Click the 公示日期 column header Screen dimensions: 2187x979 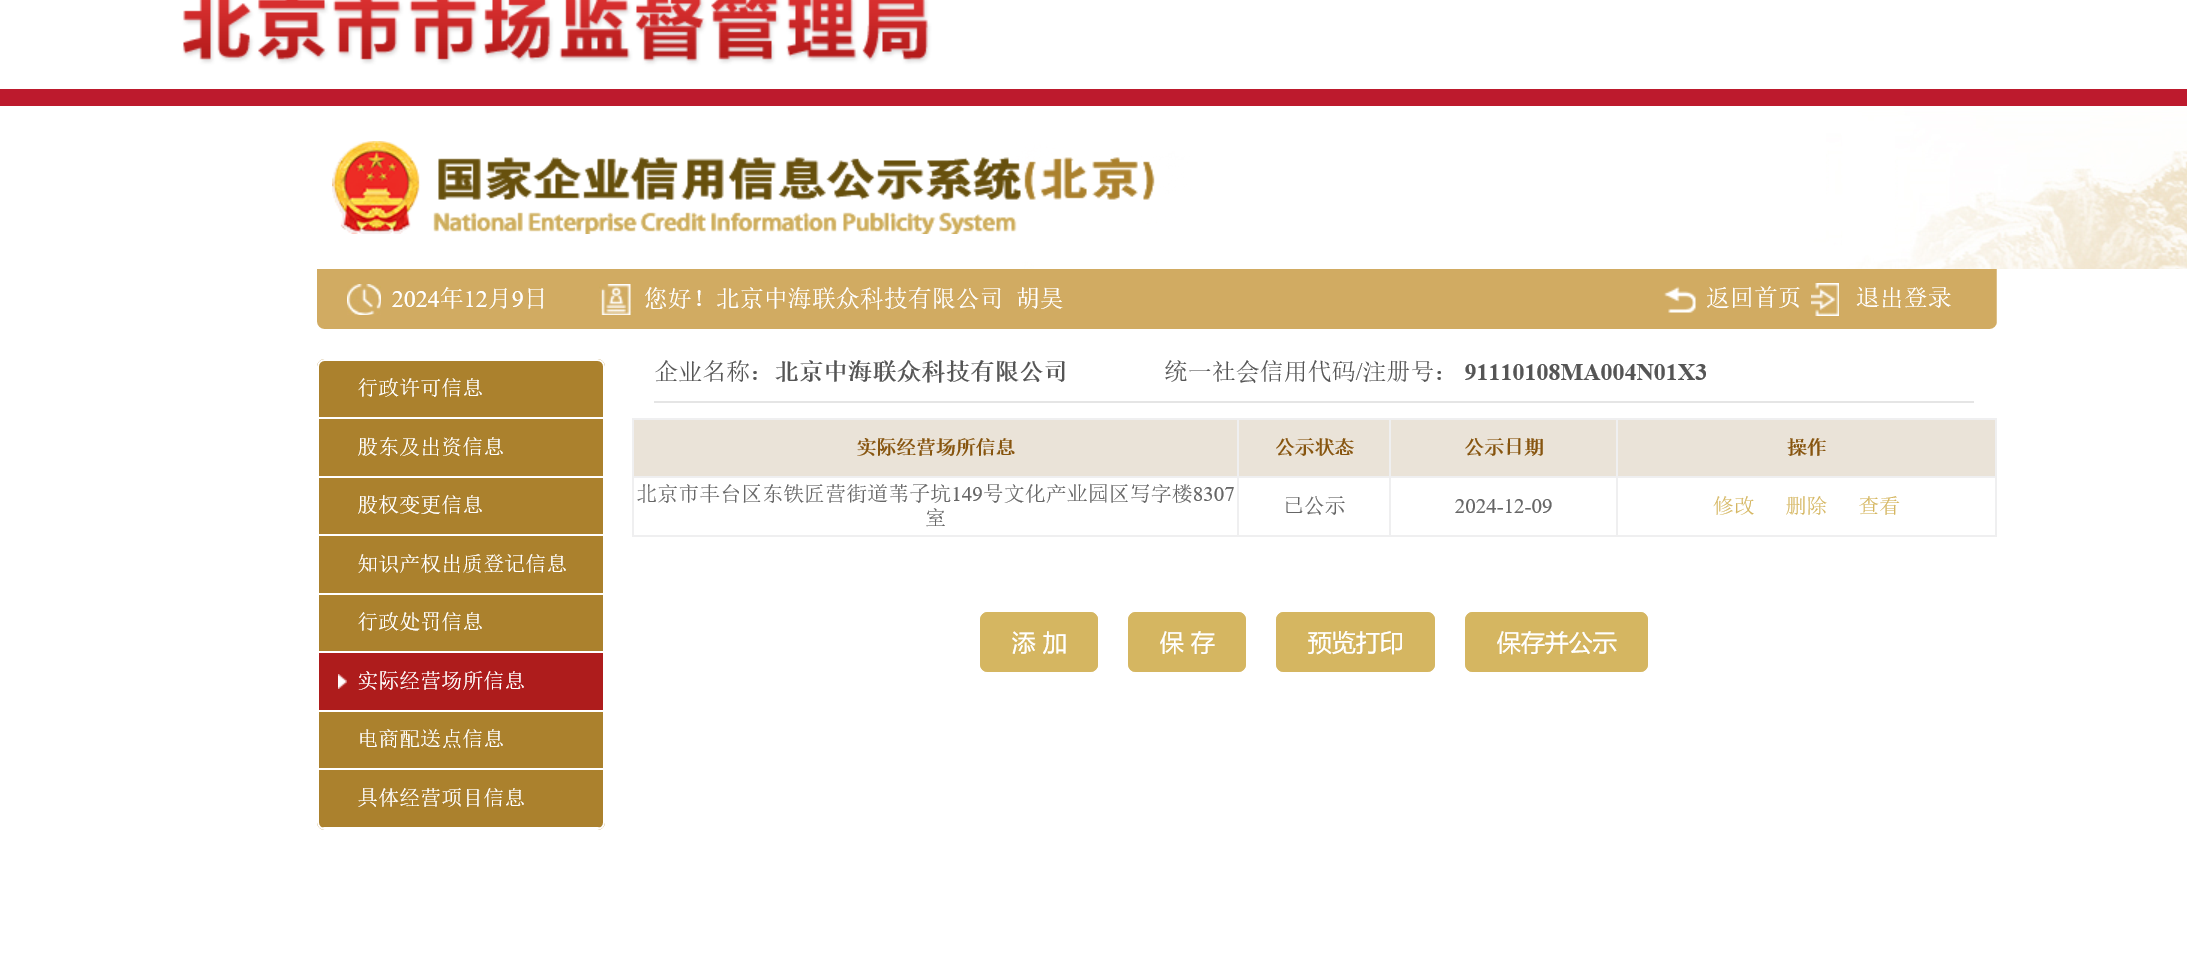click(1503, 447)
